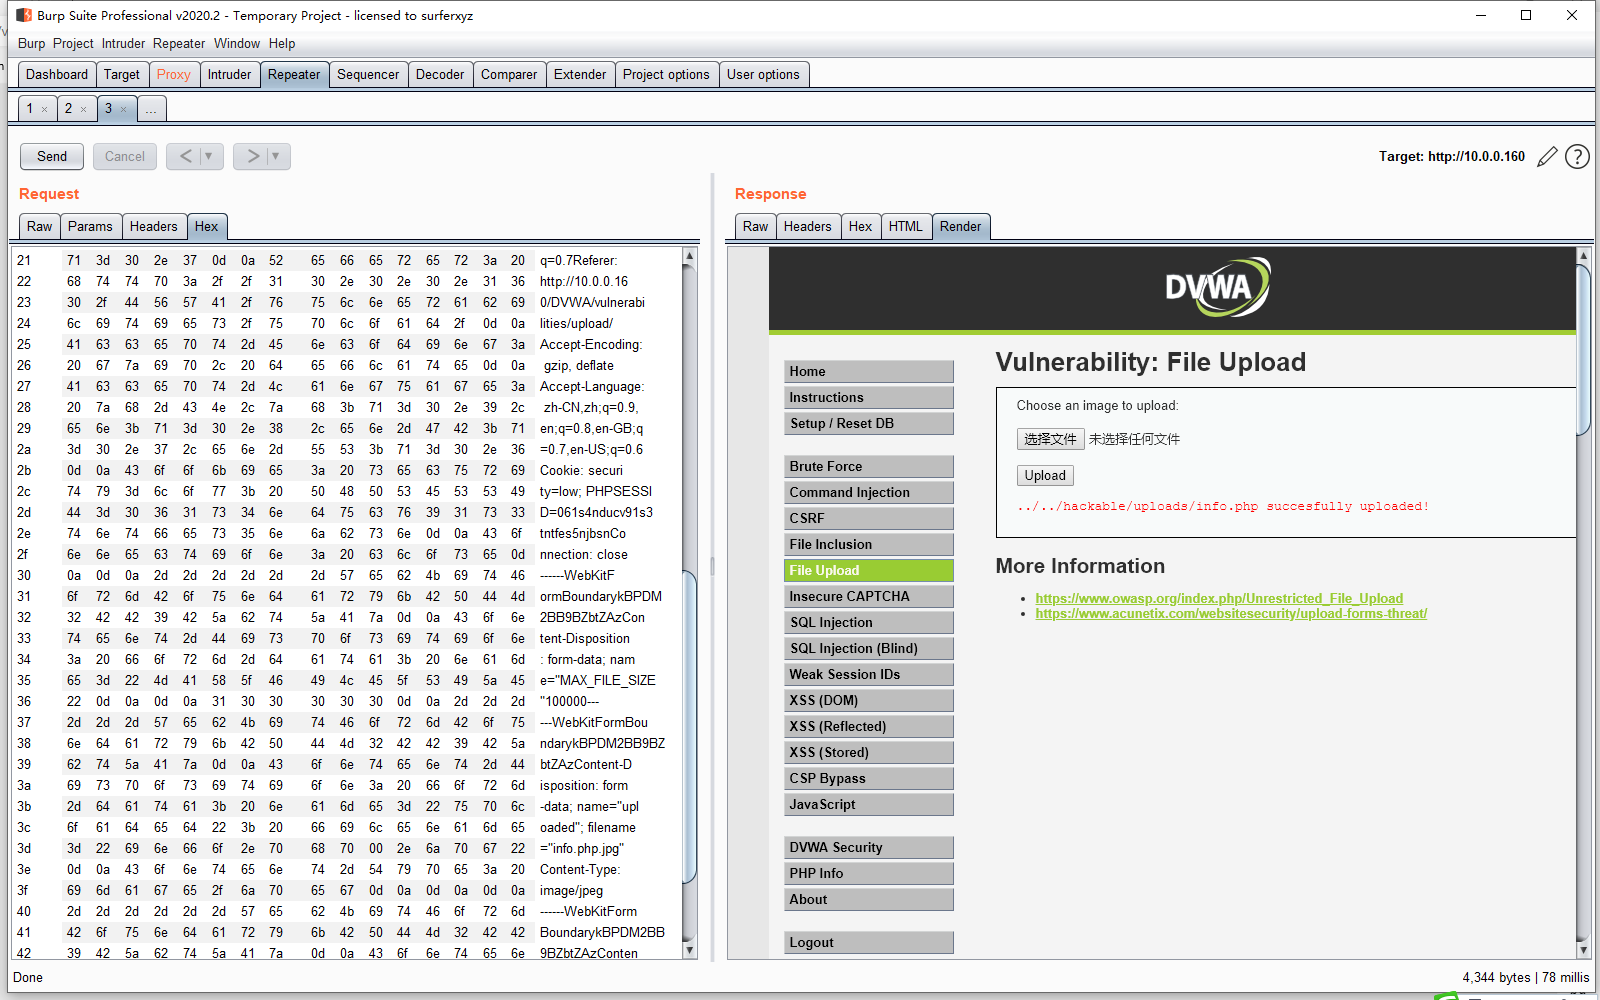The height and width of the screenshot is (1000, 1600).
Task: Click the Target: http://10.0.0.160 label
Action: [1452, 157]
